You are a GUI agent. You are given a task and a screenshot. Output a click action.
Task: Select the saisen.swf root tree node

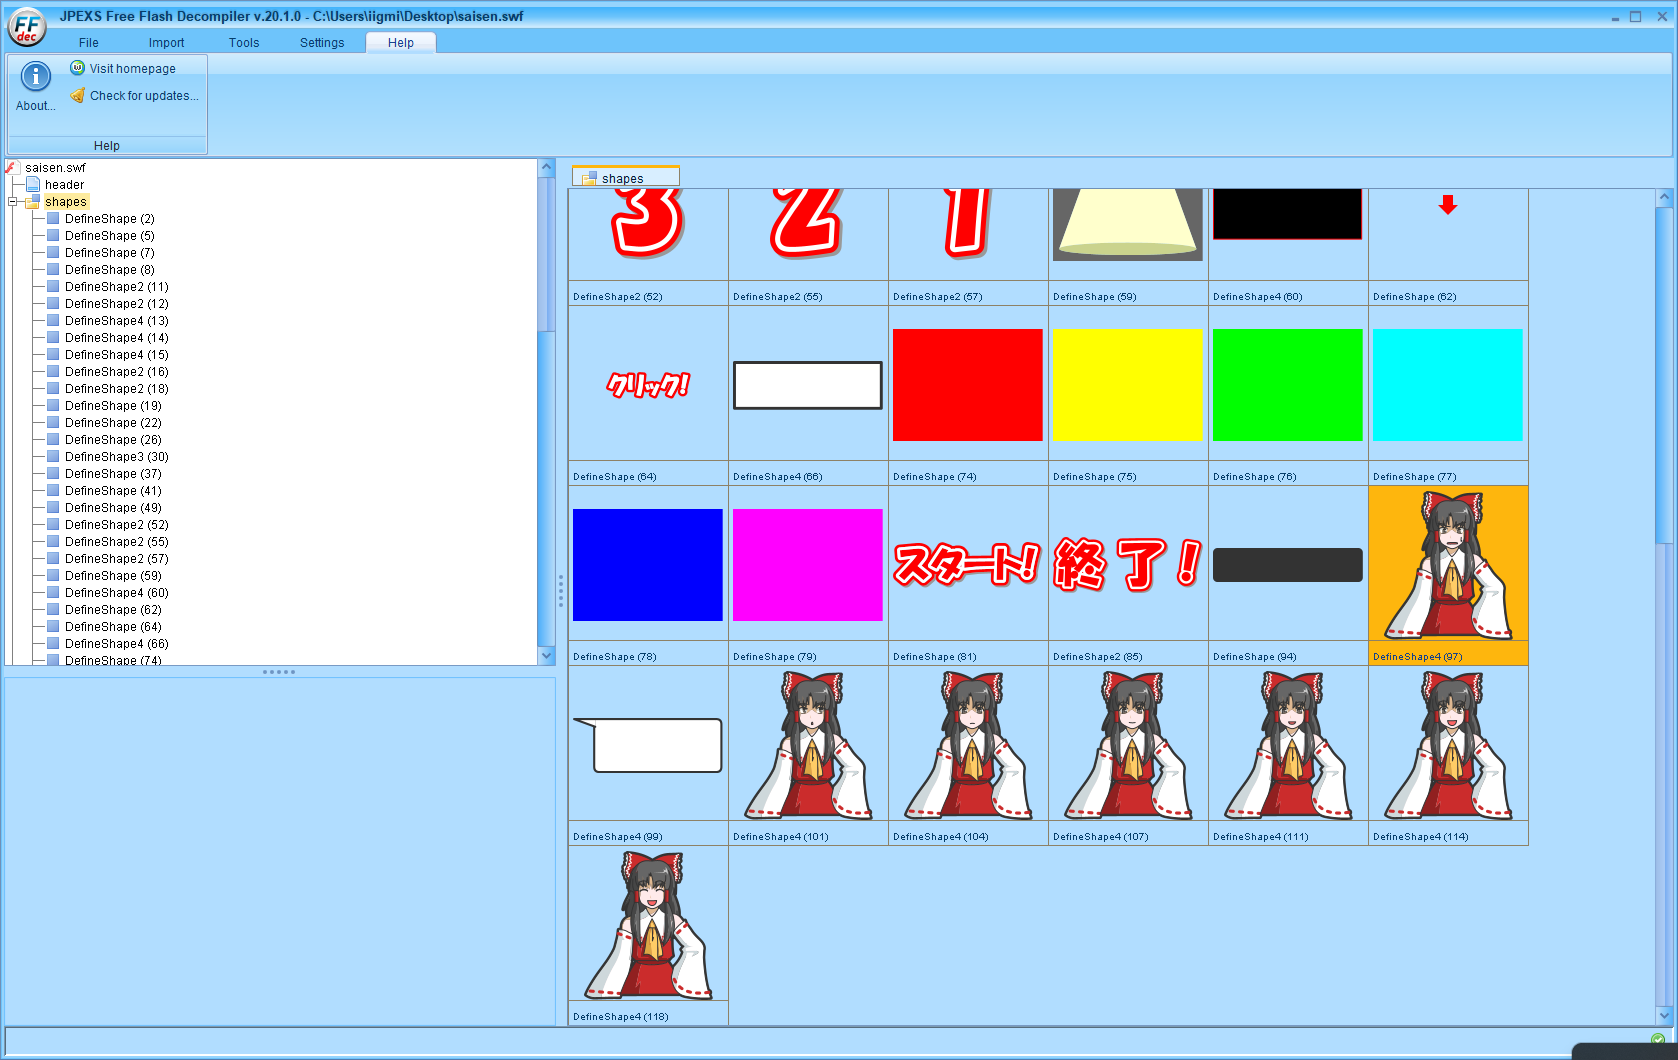56,168
